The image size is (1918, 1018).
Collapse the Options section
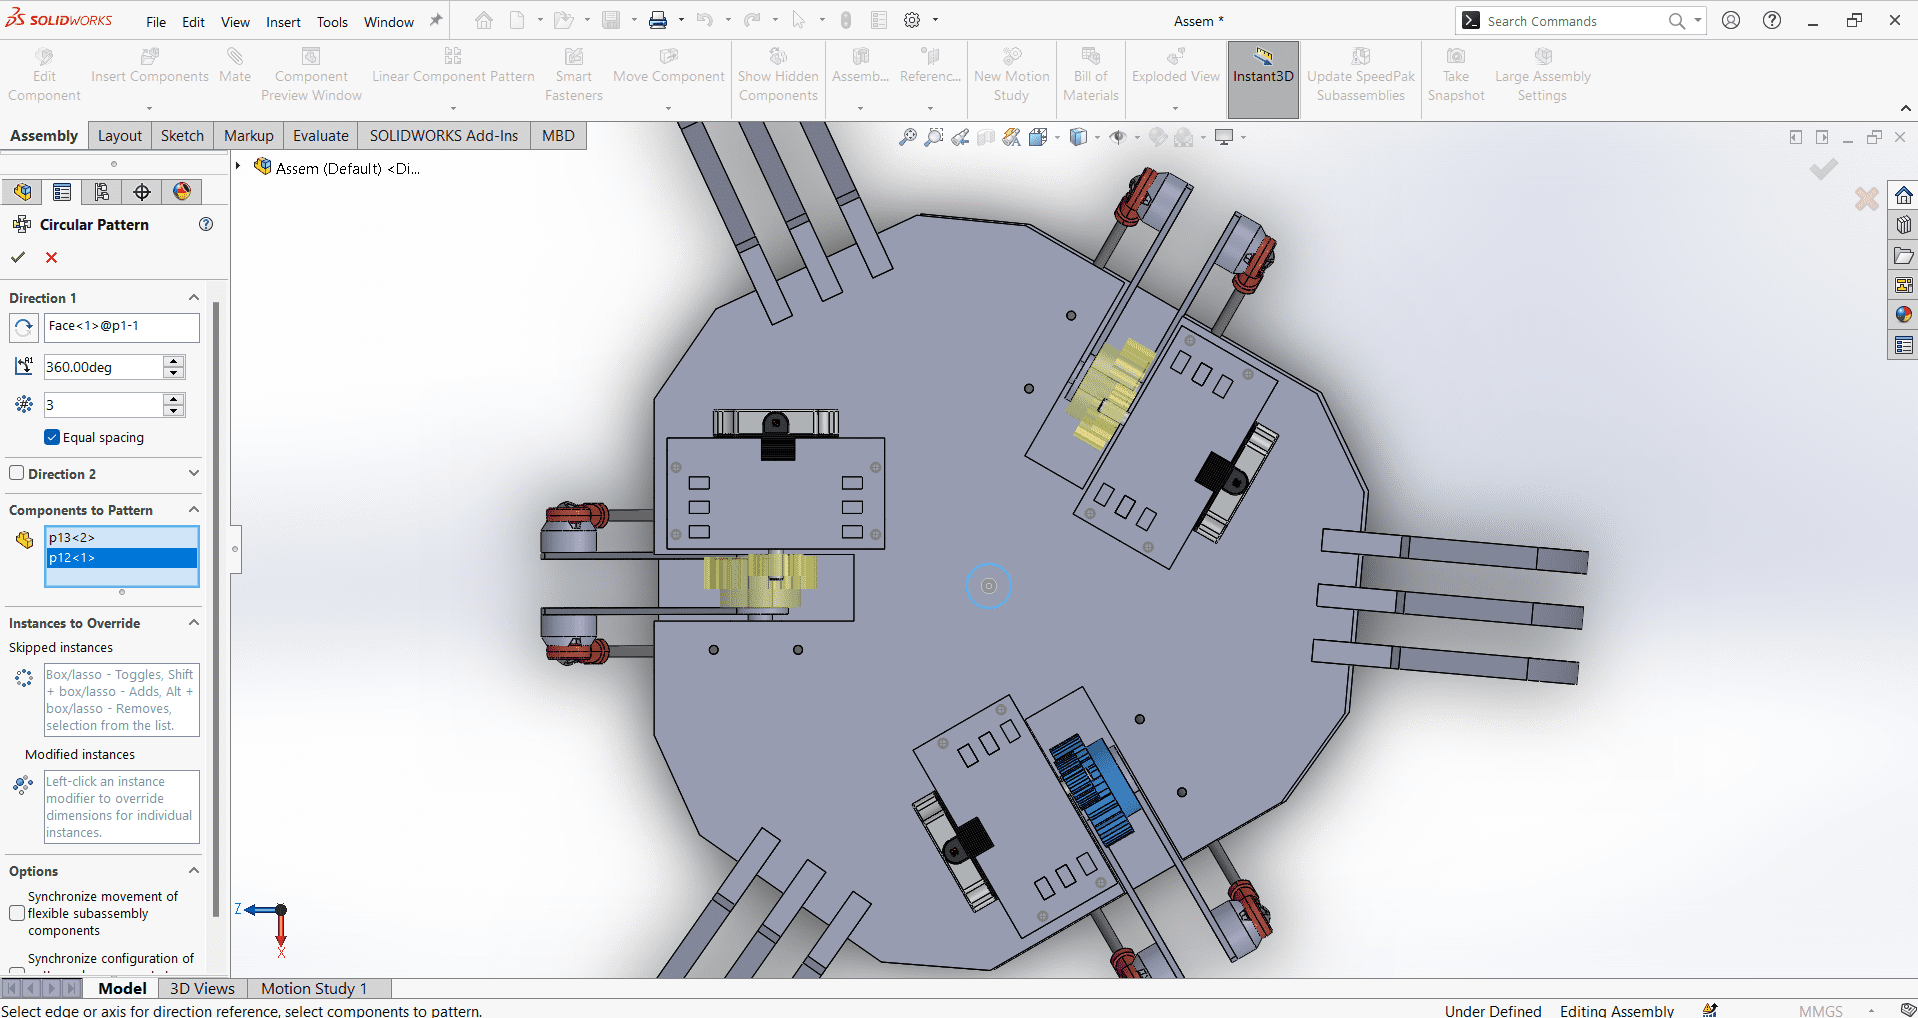pyautogui.click(x=194, y=870)
